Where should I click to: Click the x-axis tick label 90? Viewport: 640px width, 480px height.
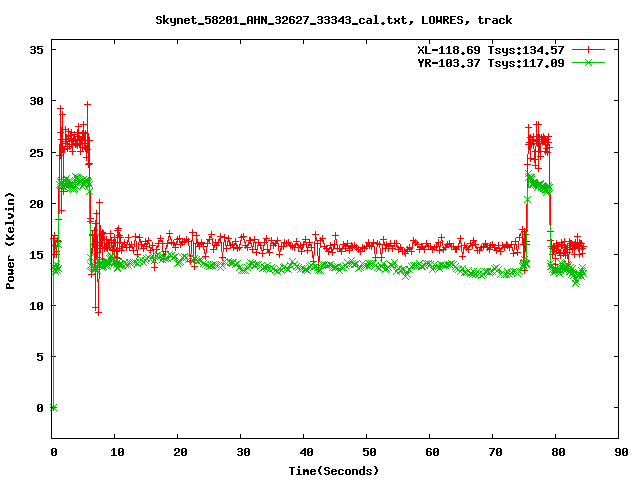(x=621, y=452)
